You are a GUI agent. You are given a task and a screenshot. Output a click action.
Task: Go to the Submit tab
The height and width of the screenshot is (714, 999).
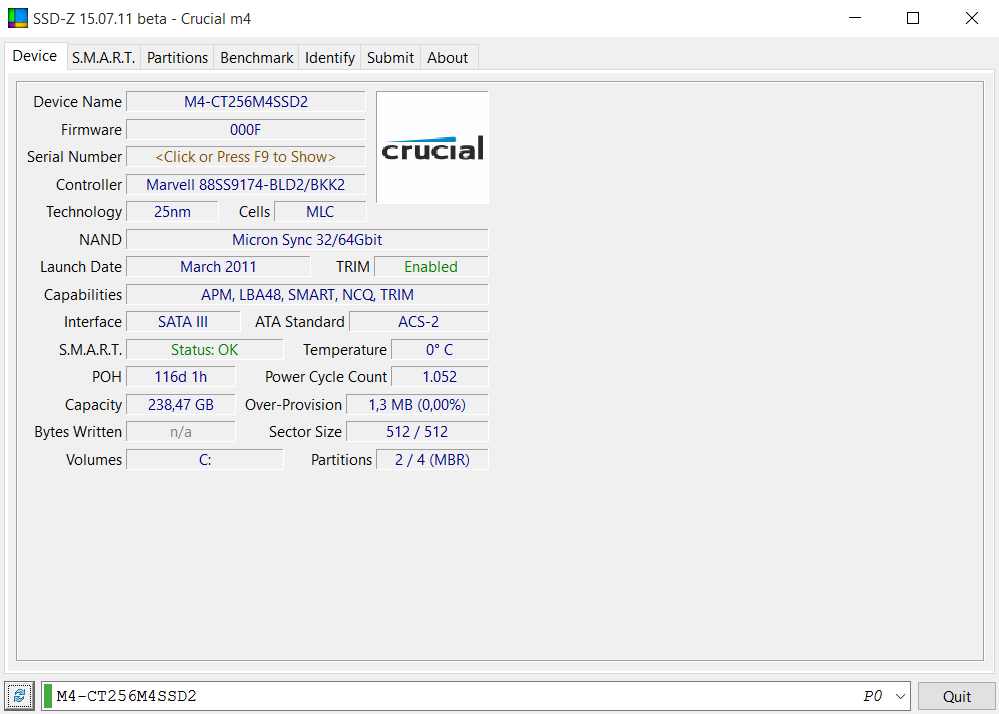(390, 58)
